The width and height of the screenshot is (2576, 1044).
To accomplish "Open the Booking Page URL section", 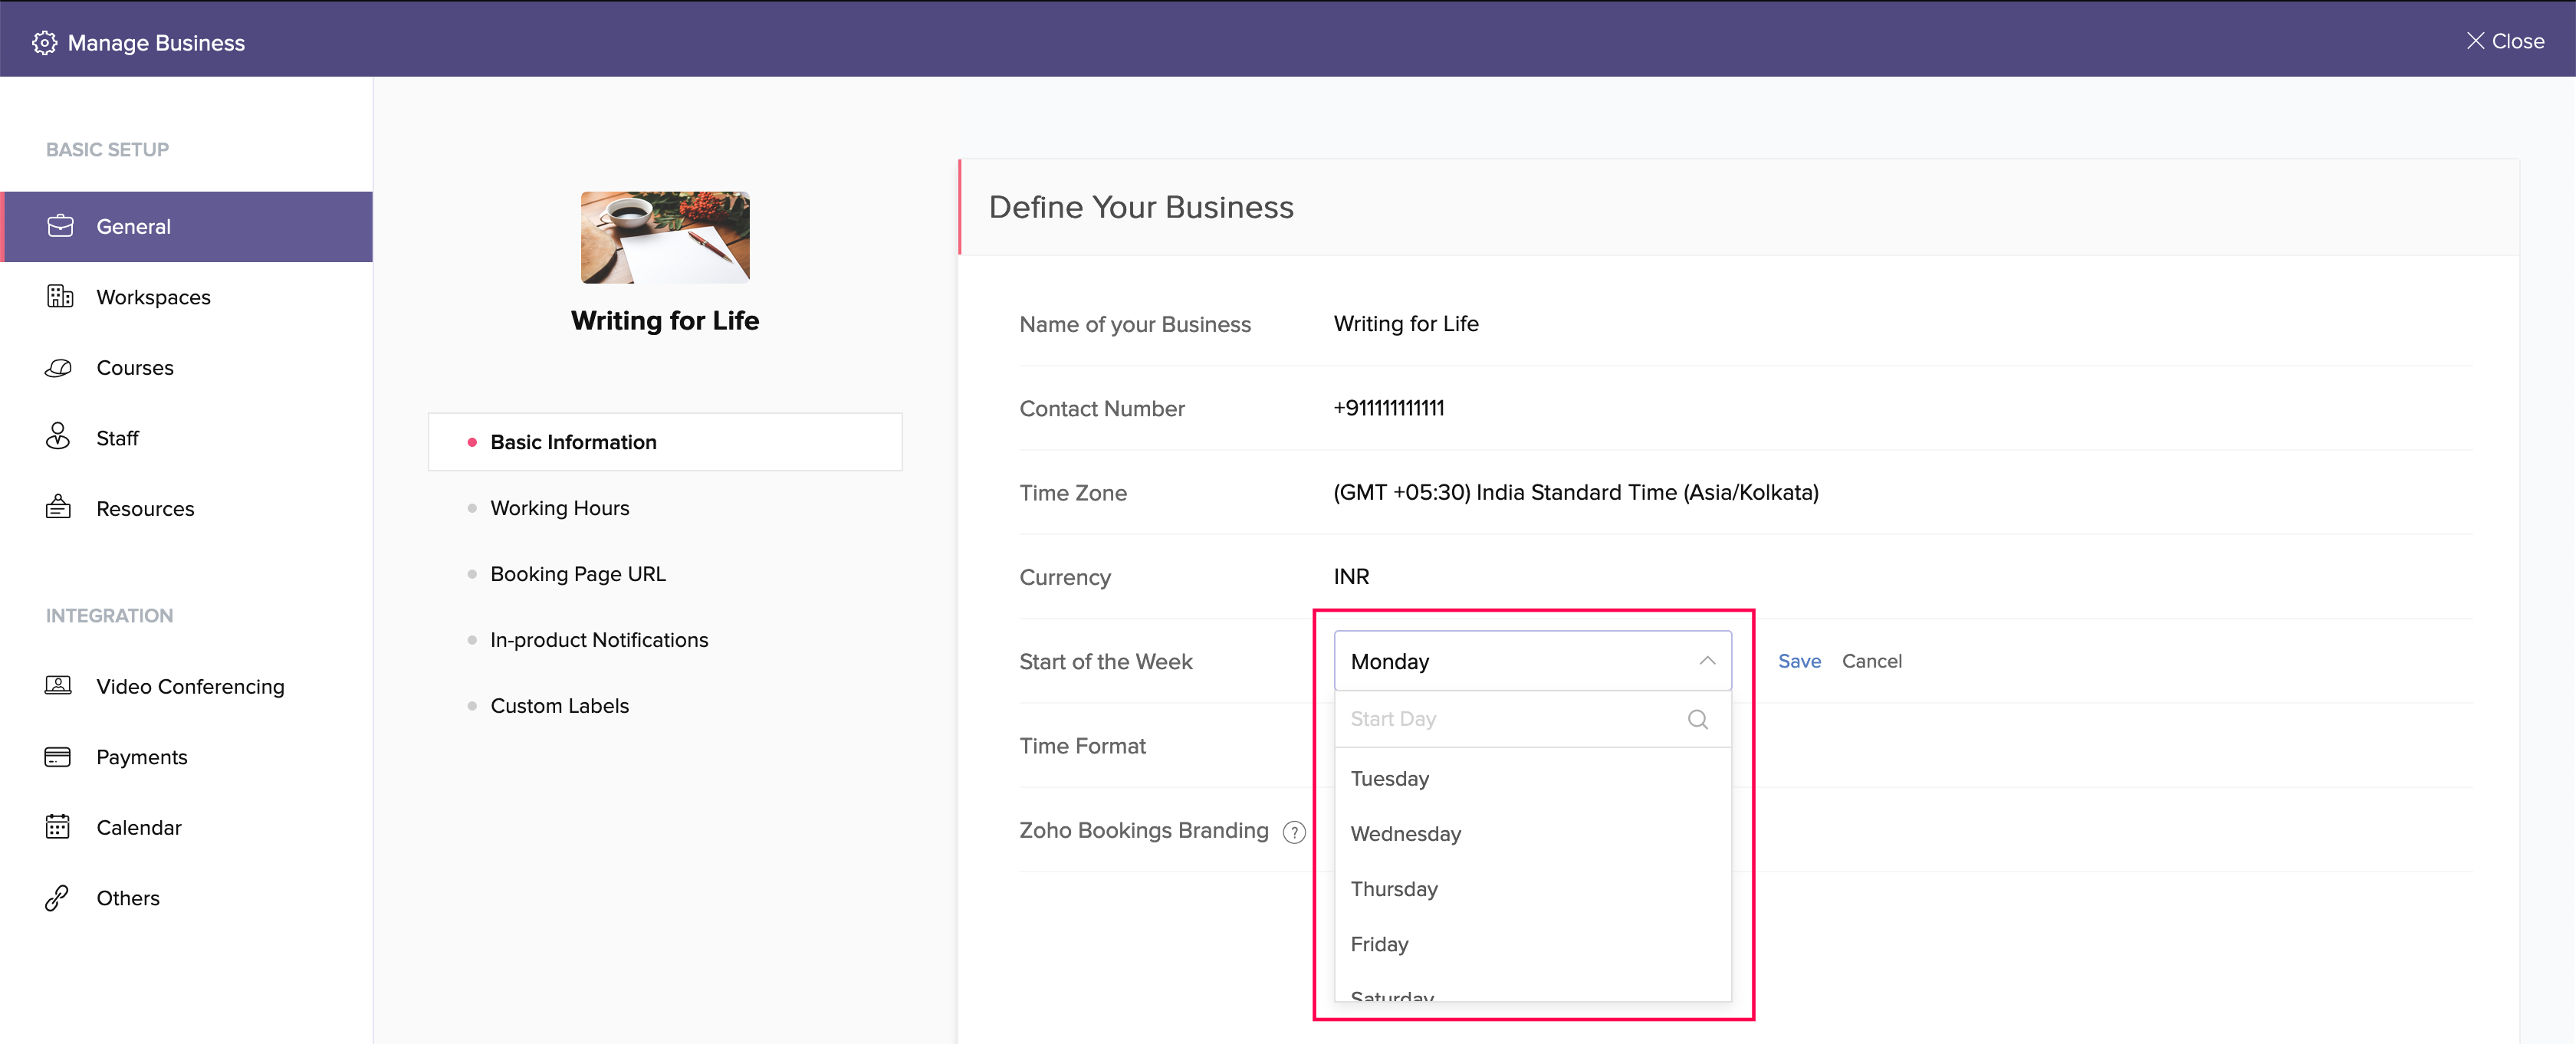I will [x=577, y=573].
